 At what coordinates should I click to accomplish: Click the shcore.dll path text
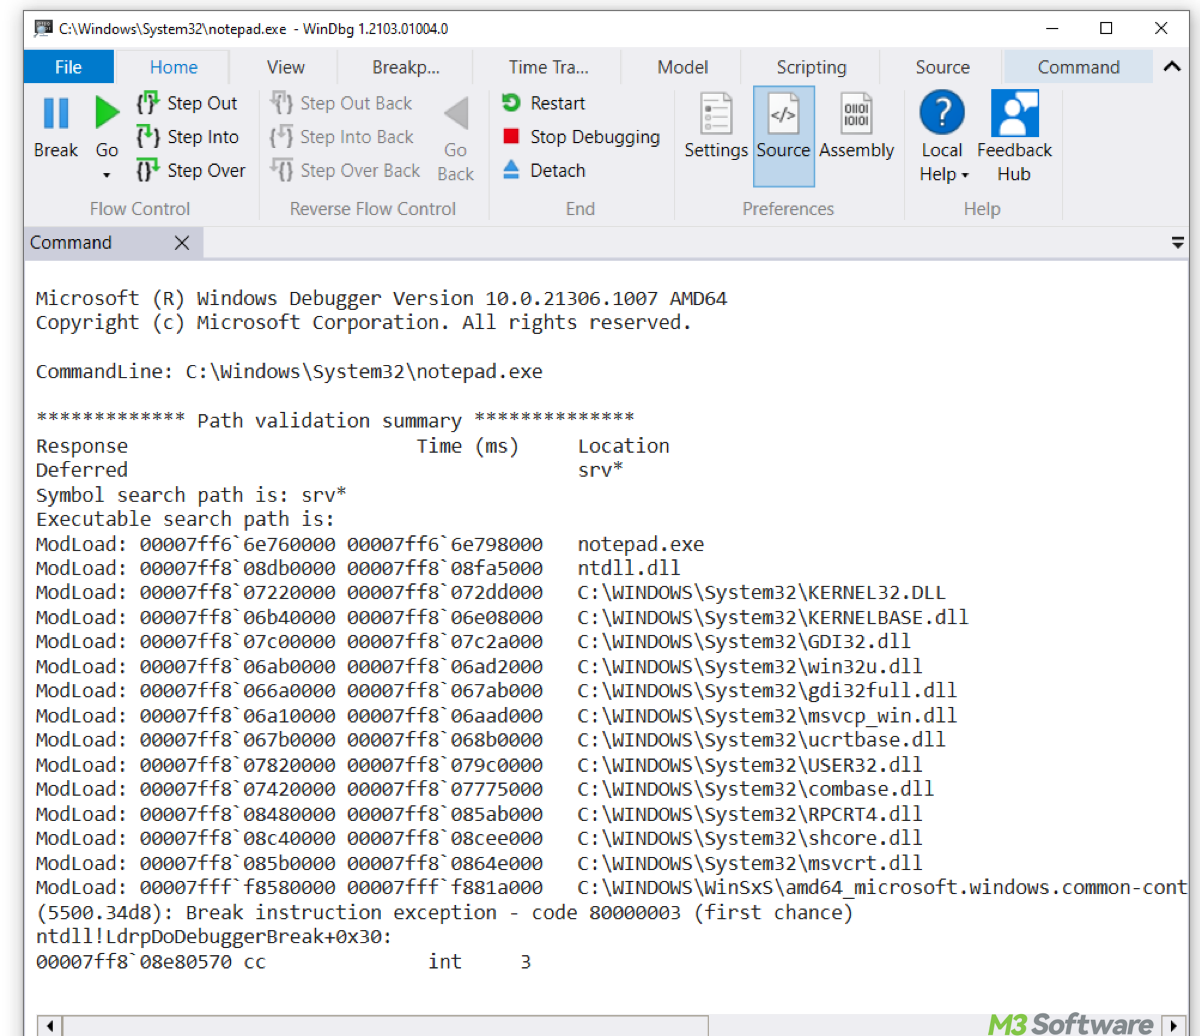click(x=750, y=838)
